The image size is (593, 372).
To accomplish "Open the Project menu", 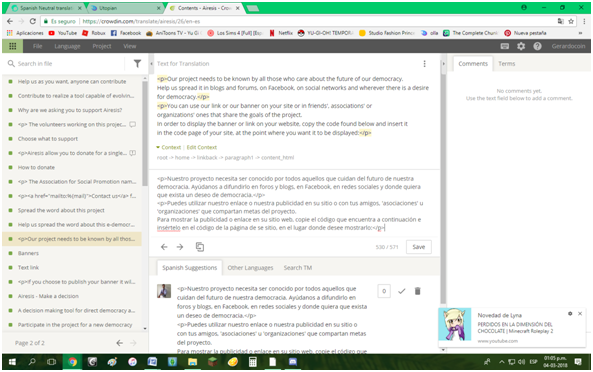I will pyautogui.click(x=102, y=46).
